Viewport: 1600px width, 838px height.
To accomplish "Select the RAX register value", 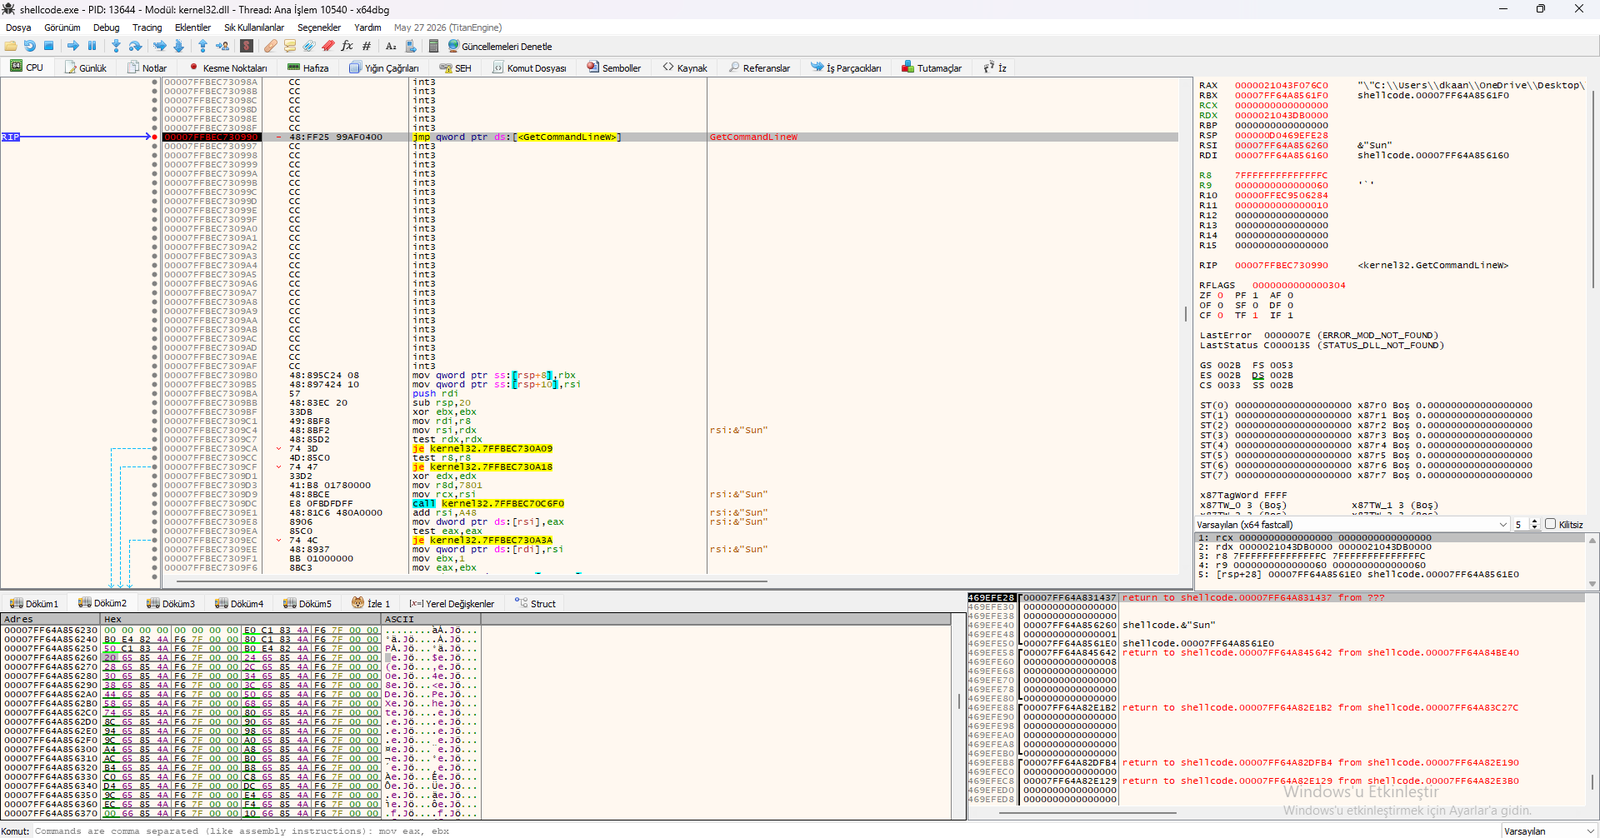I will pos(1281,85).
